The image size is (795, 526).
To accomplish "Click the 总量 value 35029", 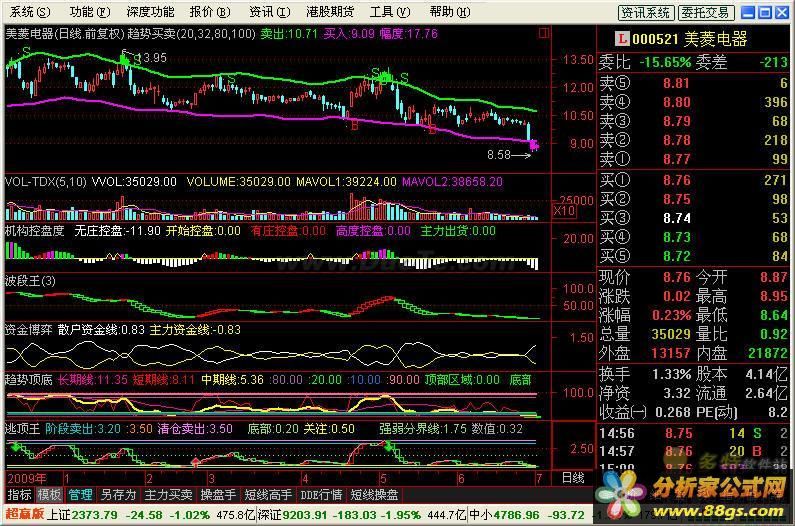I will (x=671, y=334).
